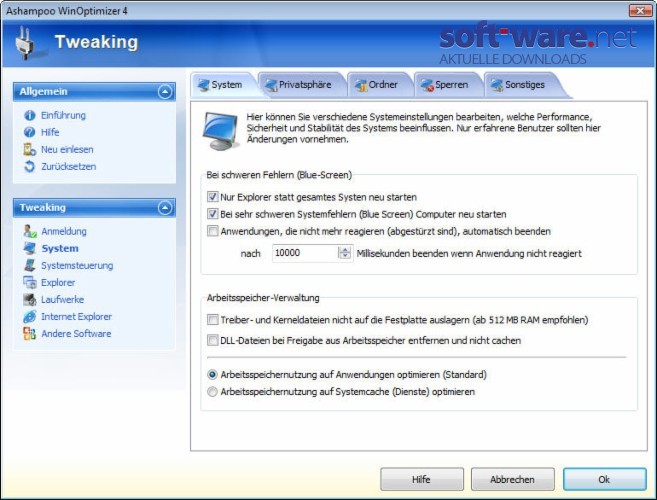
Task: Click the Sonstiges tab icon
Action: pos(497,85)
